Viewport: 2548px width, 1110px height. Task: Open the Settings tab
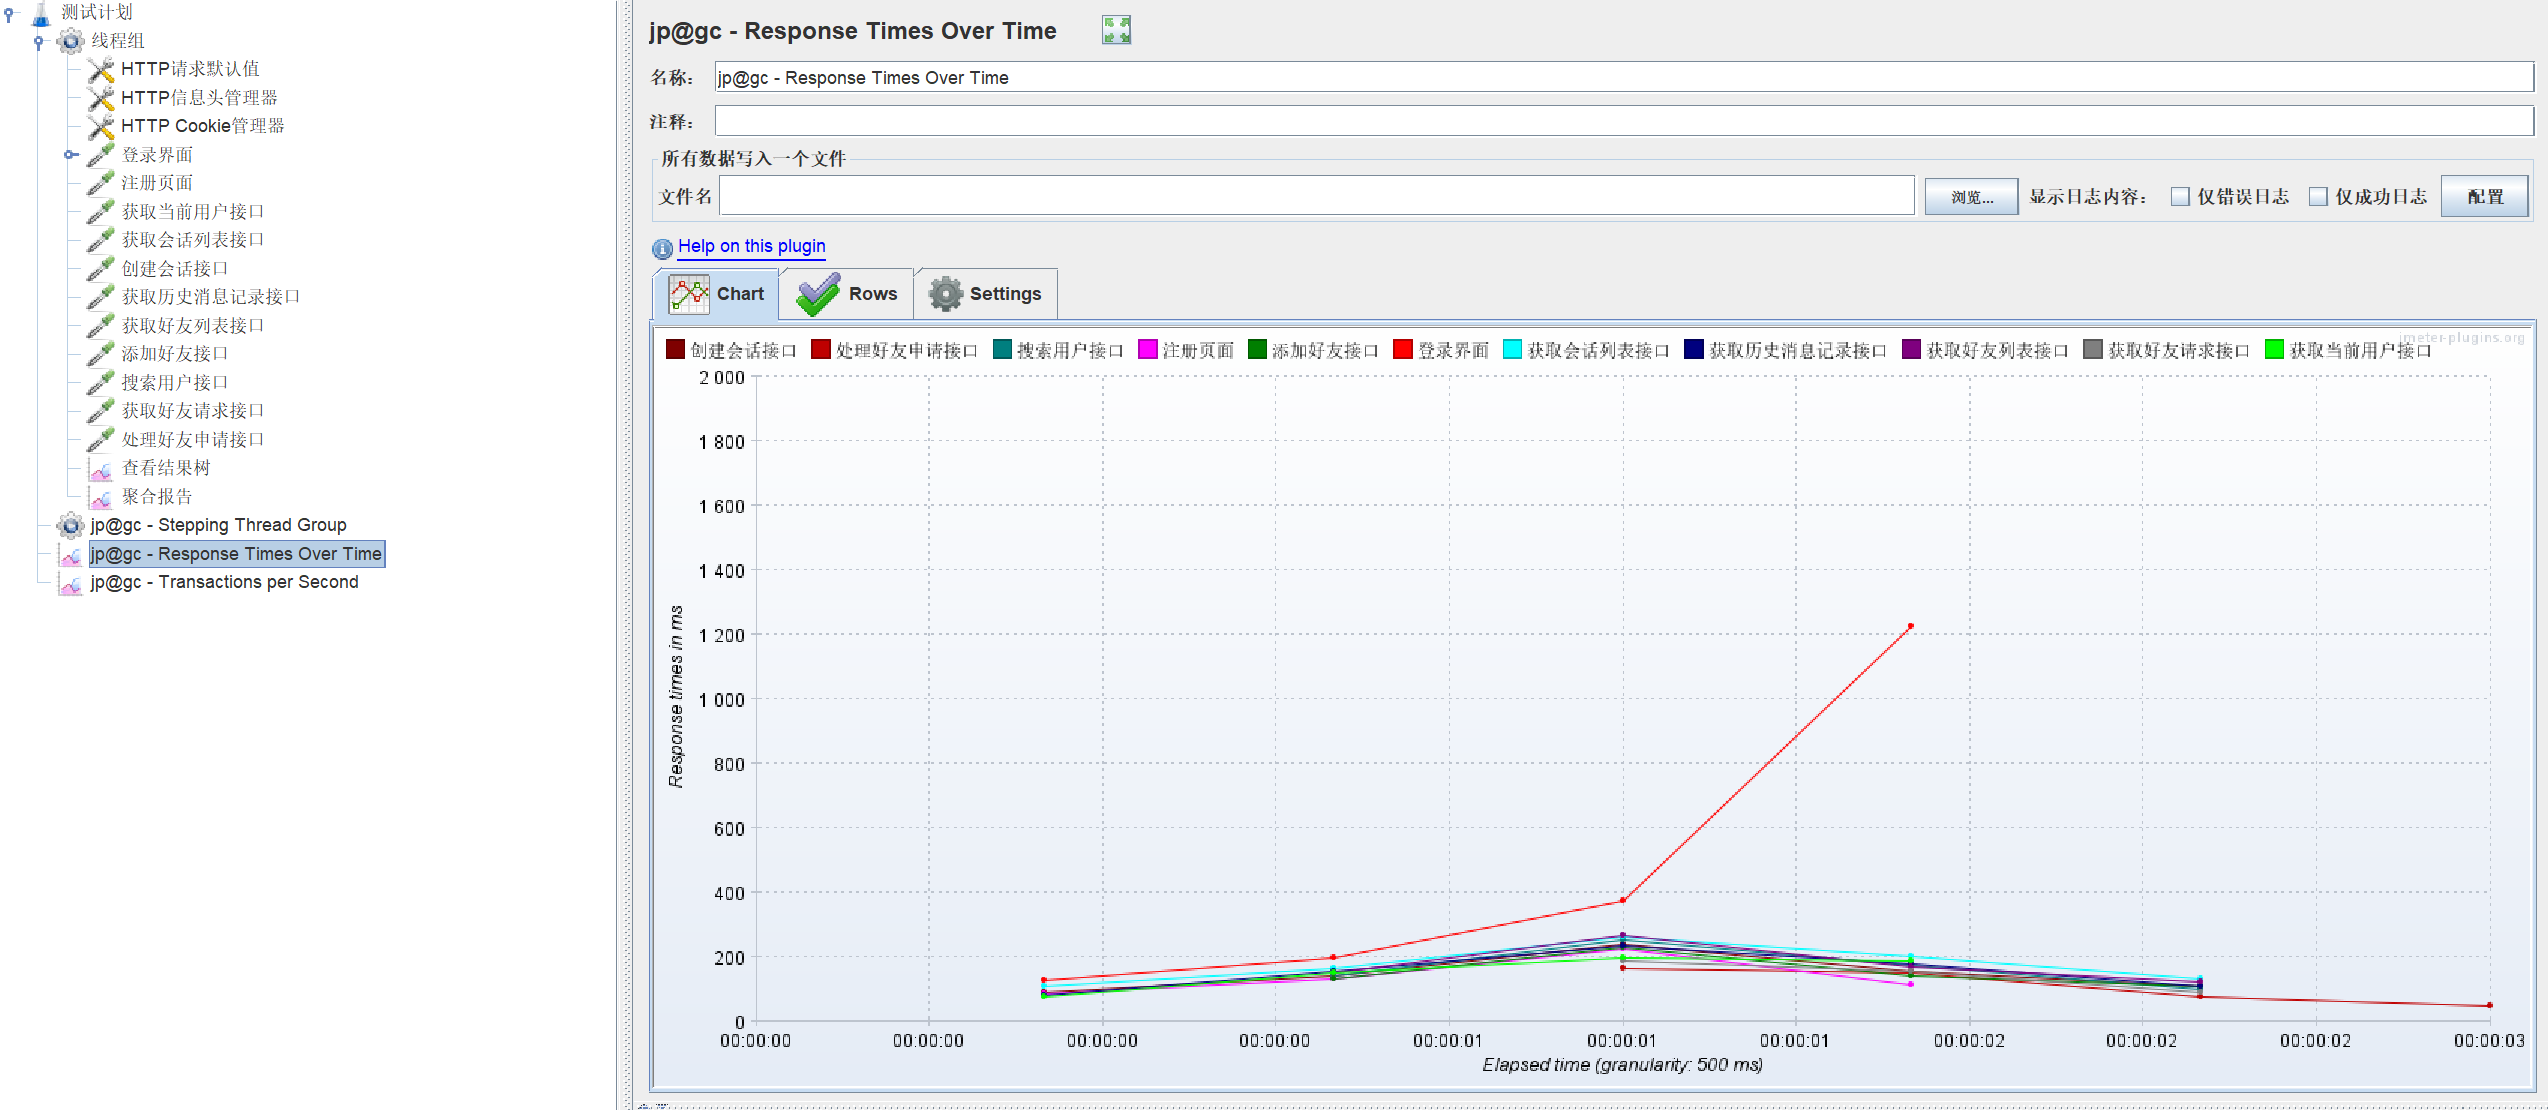(x=986, y=294)
